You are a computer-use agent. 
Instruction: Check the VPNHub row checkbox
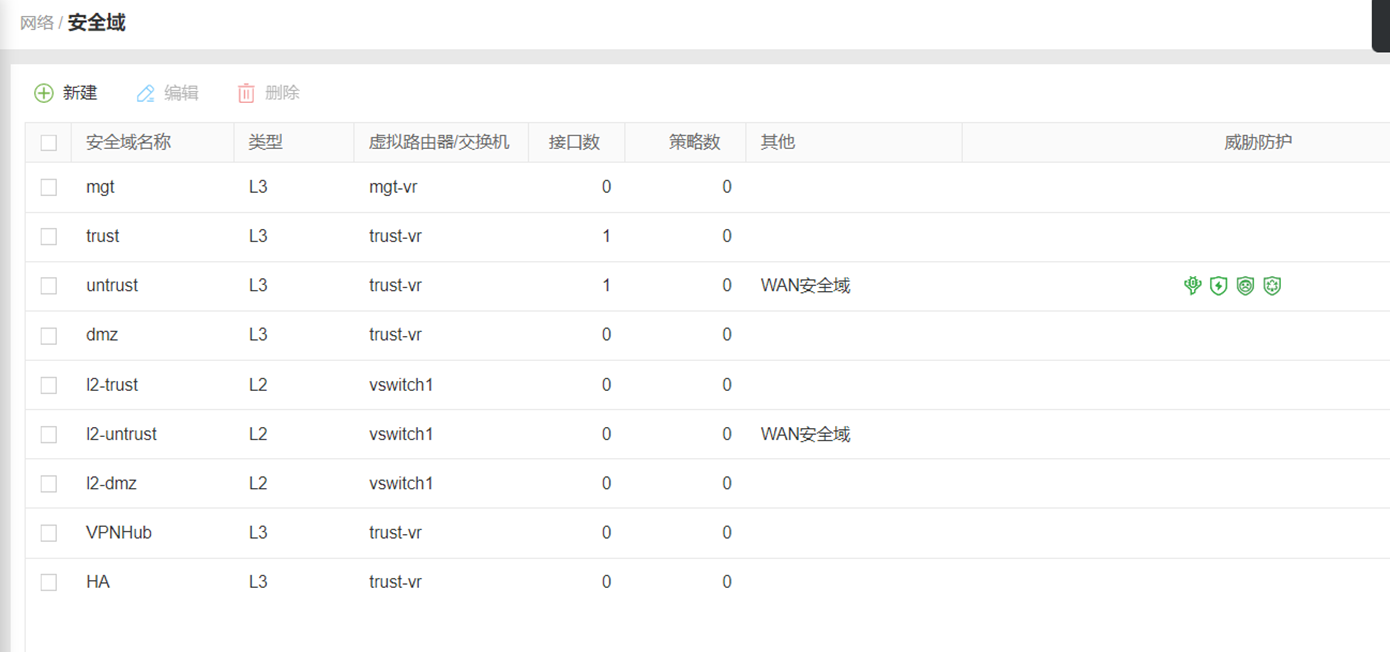coord(48,532)
